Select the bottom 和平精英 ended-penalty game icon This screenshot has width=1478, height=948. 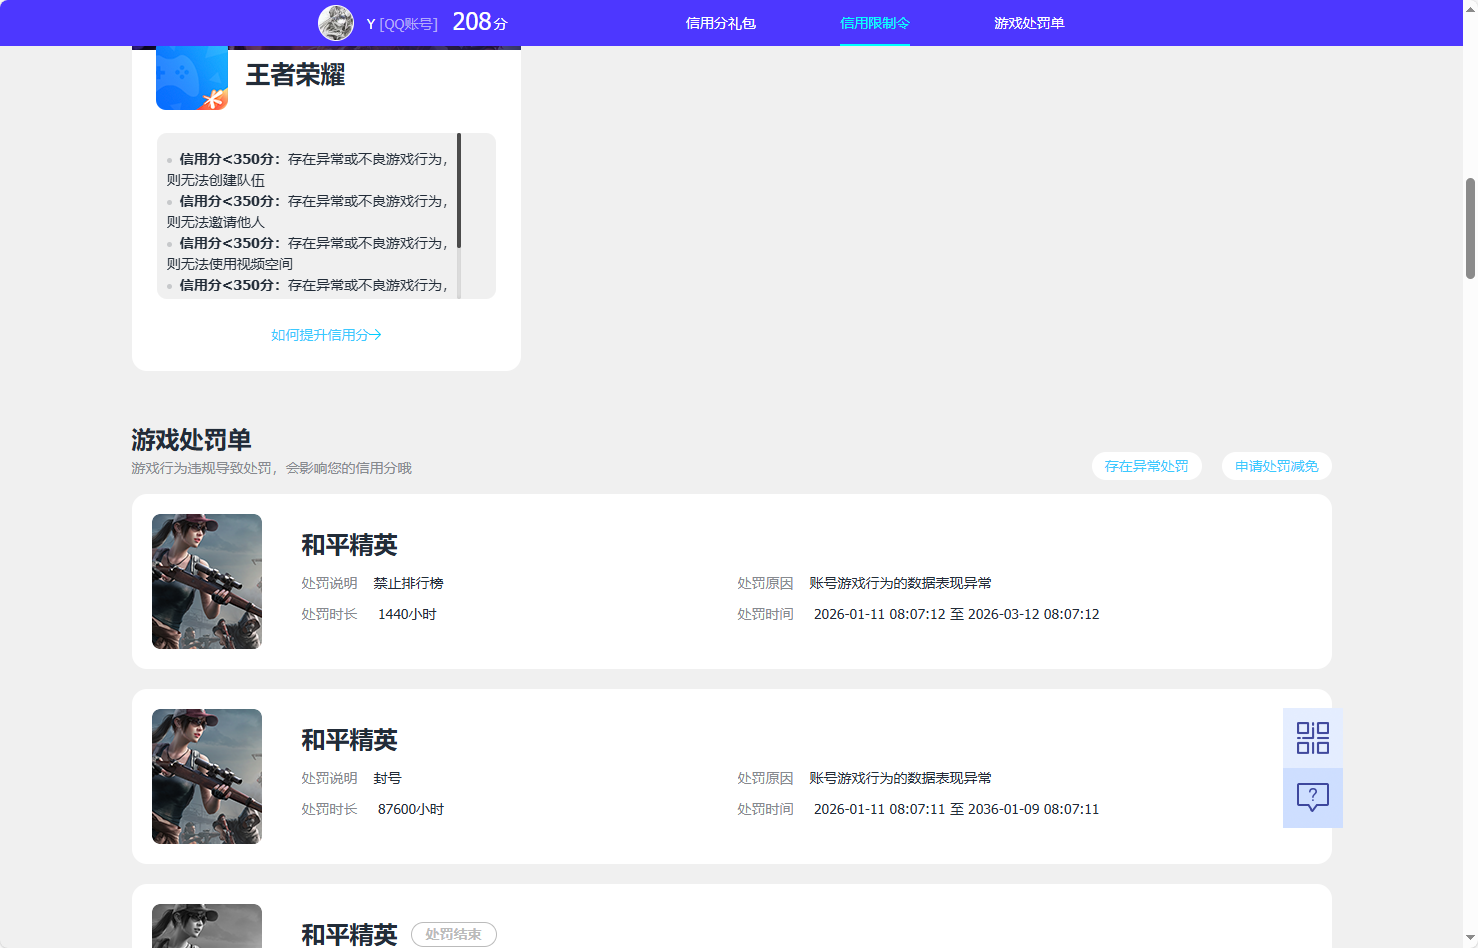207,926
